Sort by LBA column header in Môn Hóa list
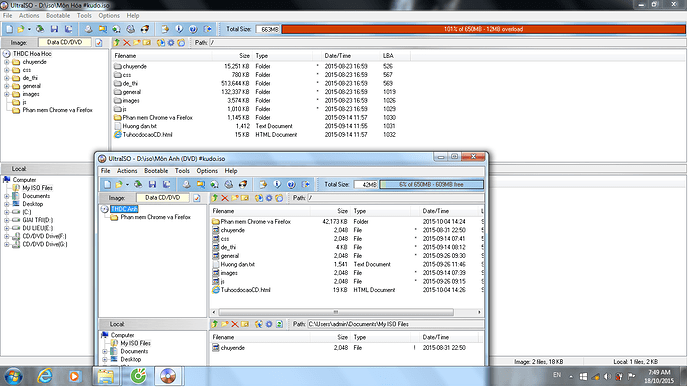The image size is (690, 387). (x=395, y=56)
